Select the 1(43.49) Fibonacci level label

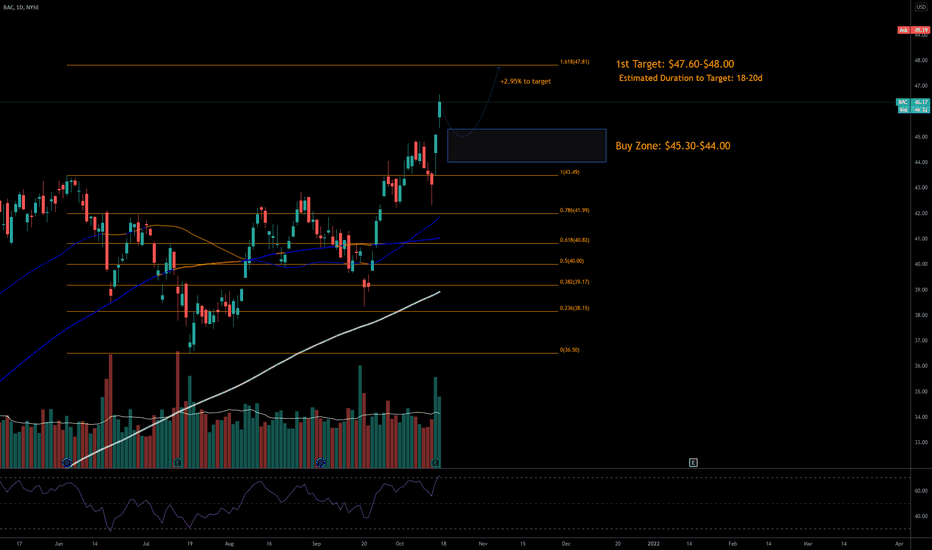569,172
